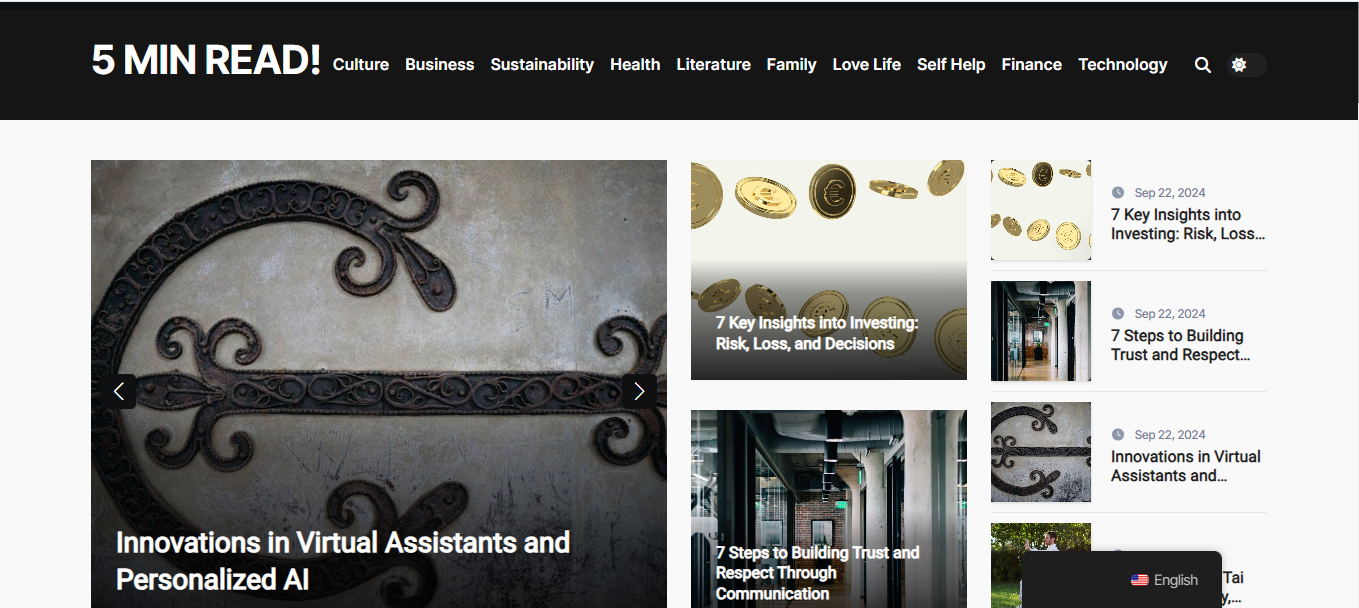This screenshot has height=608, width=1359.
Task: Read '7 Key Insights into Investing' card
Action: tap(817, 333)
